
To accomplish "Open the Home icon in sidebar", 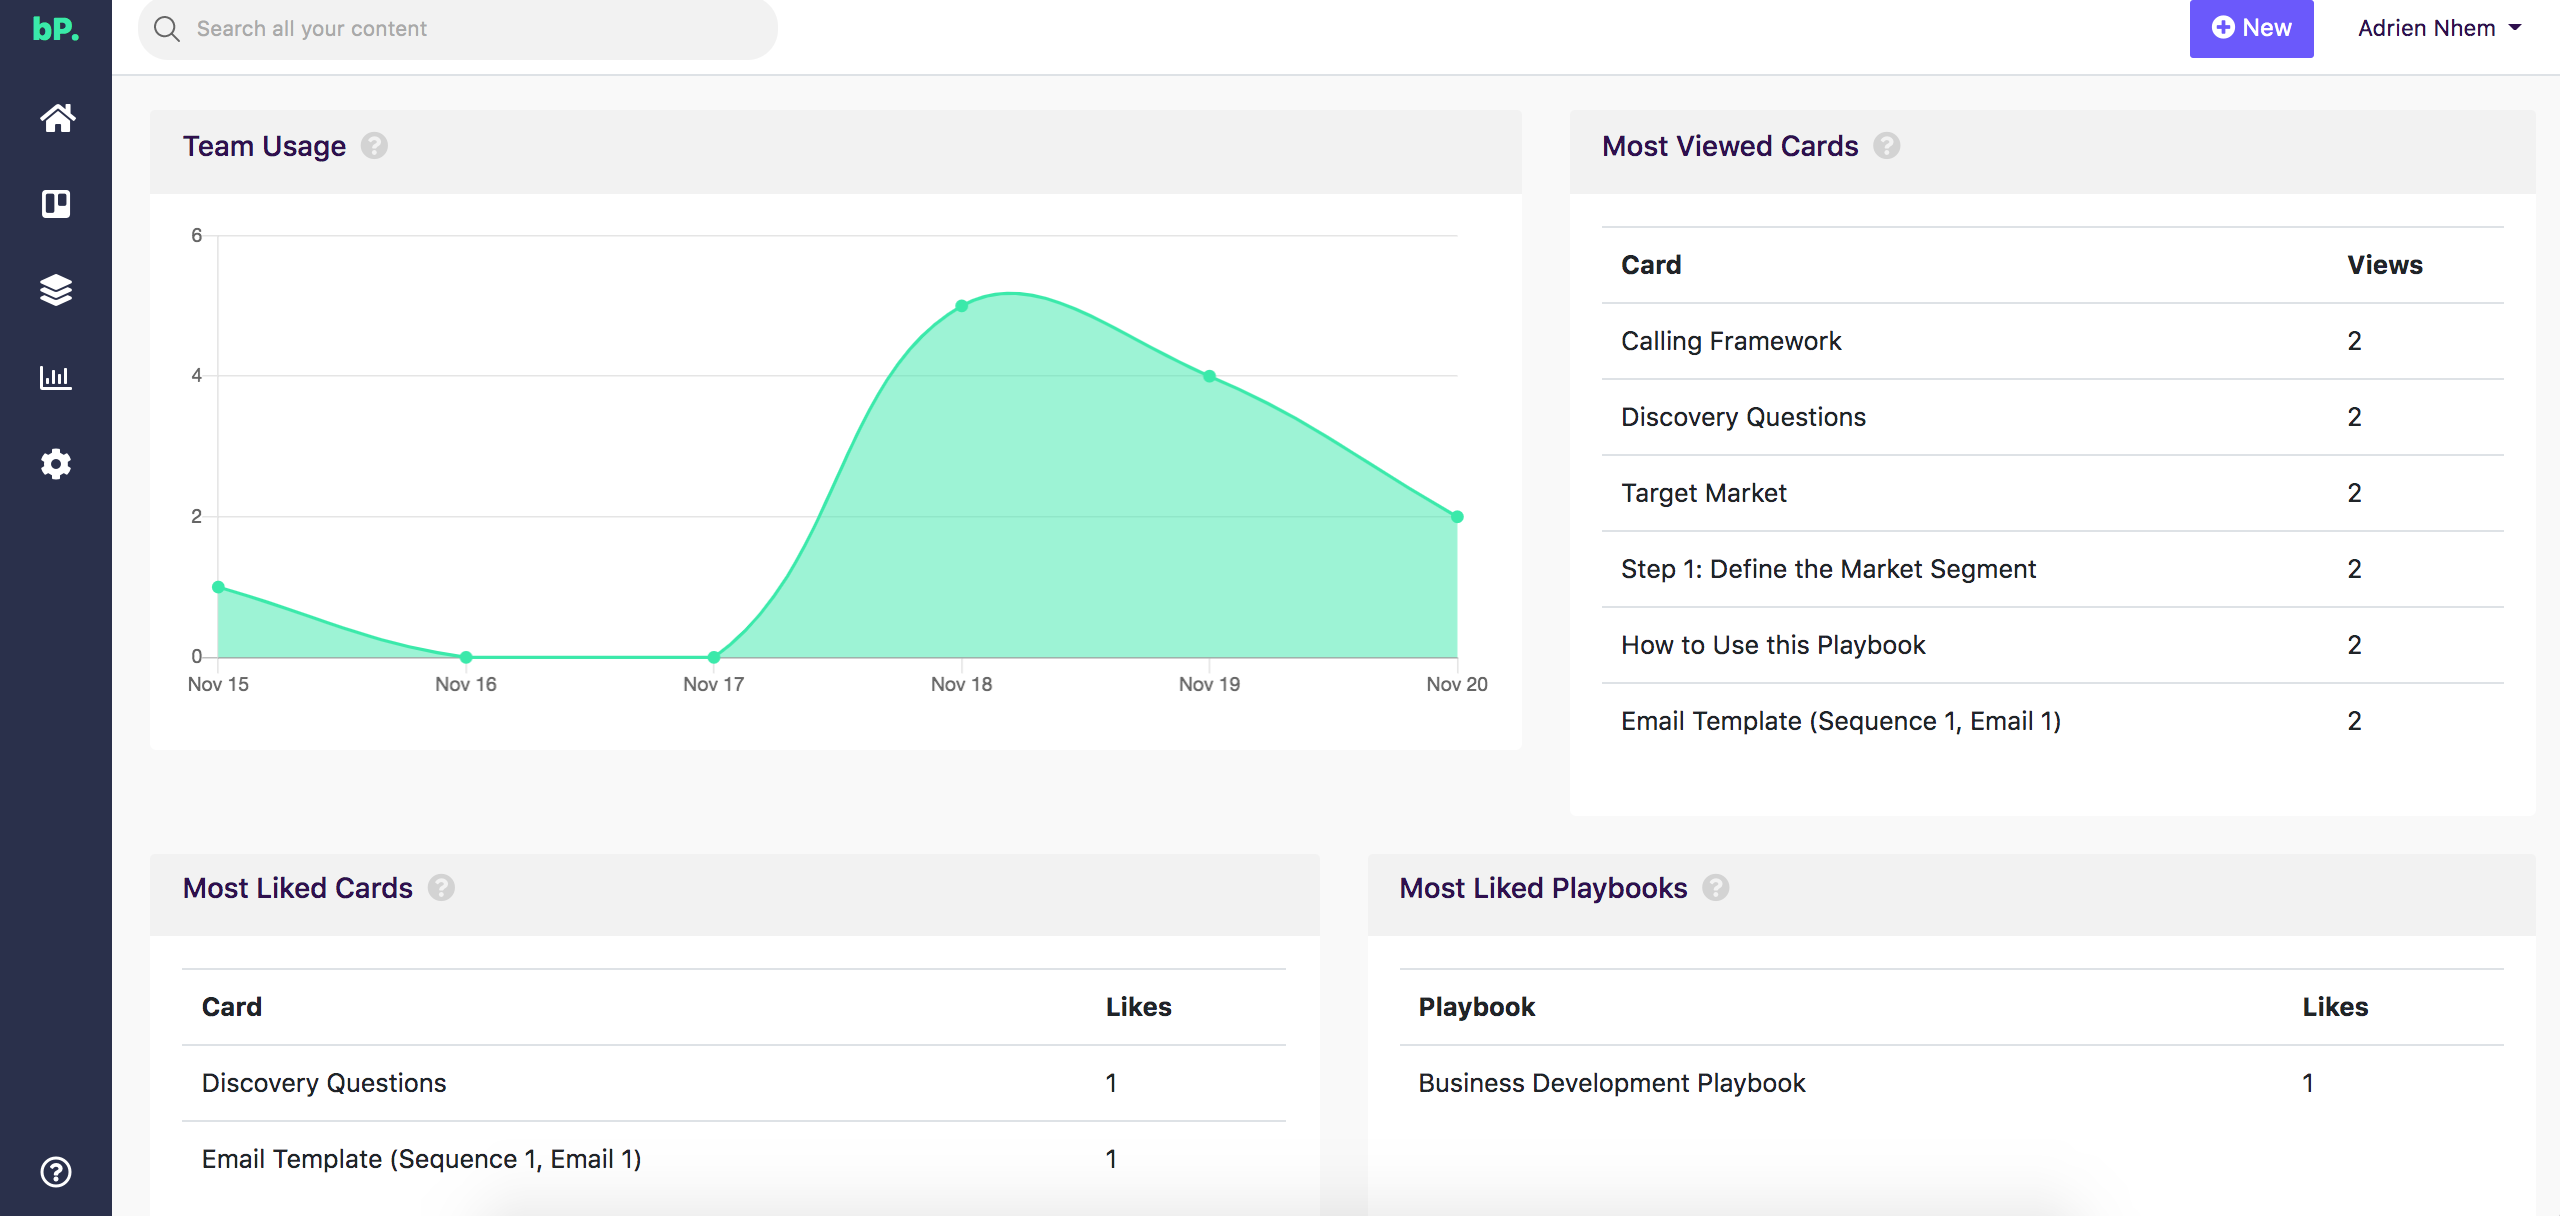I will pos(57,118).
